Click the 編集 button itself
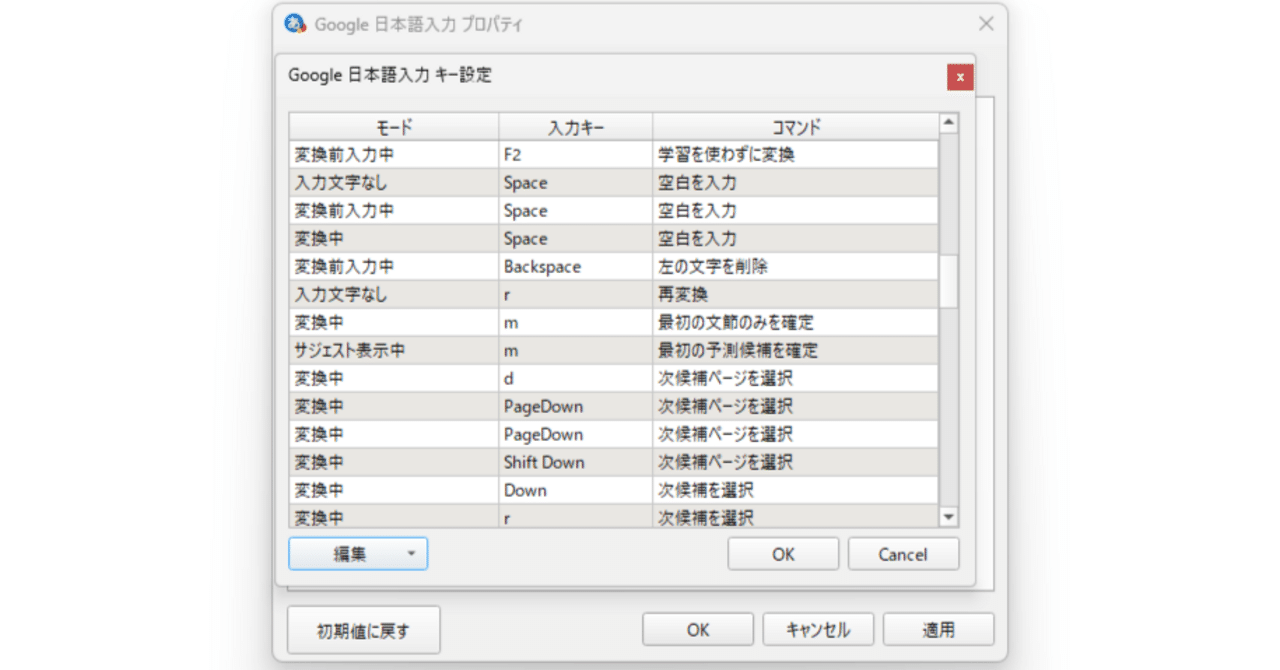This screenshot has height=670, width=1280. 350,553
